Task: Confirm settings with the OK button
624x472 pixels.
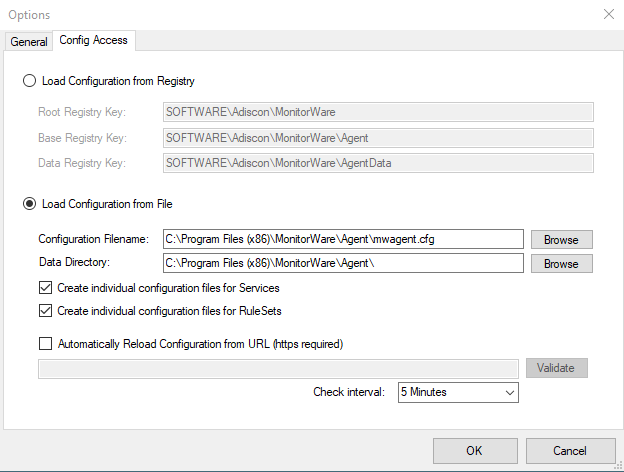Action: pyautogui.click(x=474, y=451)
